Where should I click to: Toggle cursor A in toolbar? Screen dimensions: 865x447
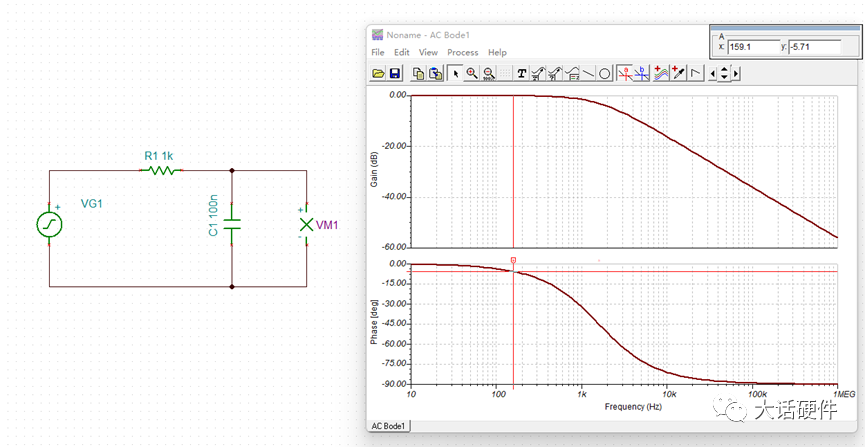pos(625,73)
